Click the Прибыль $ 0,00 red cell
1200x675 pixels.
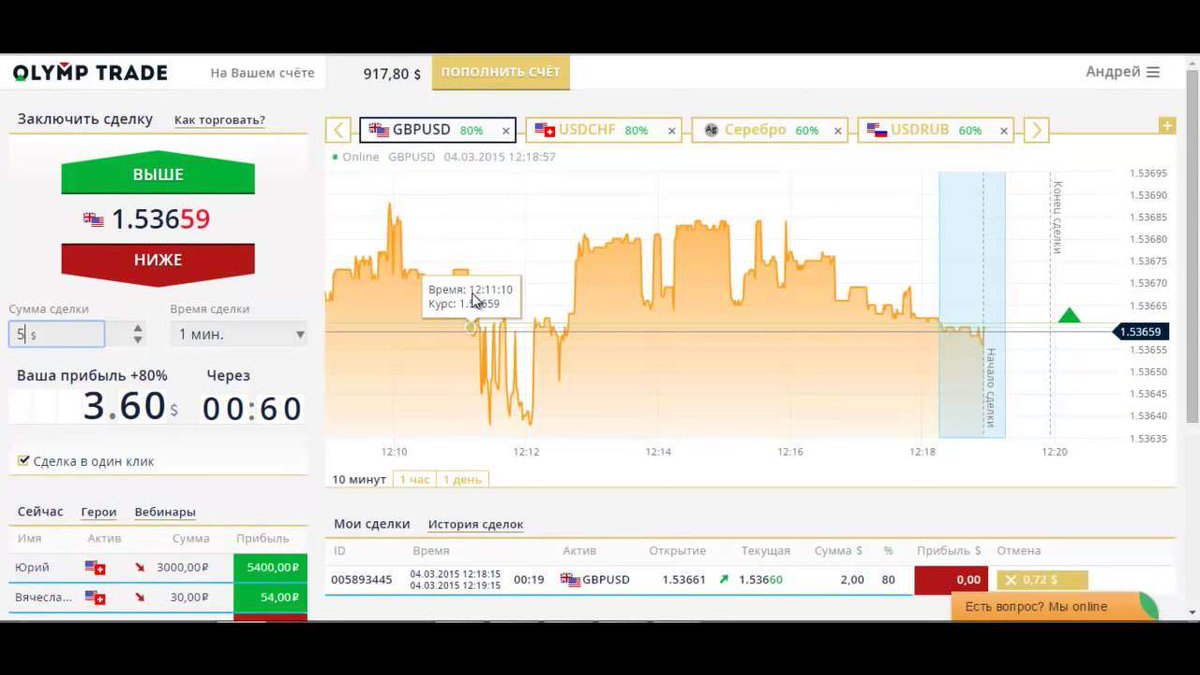click(951, 580)
